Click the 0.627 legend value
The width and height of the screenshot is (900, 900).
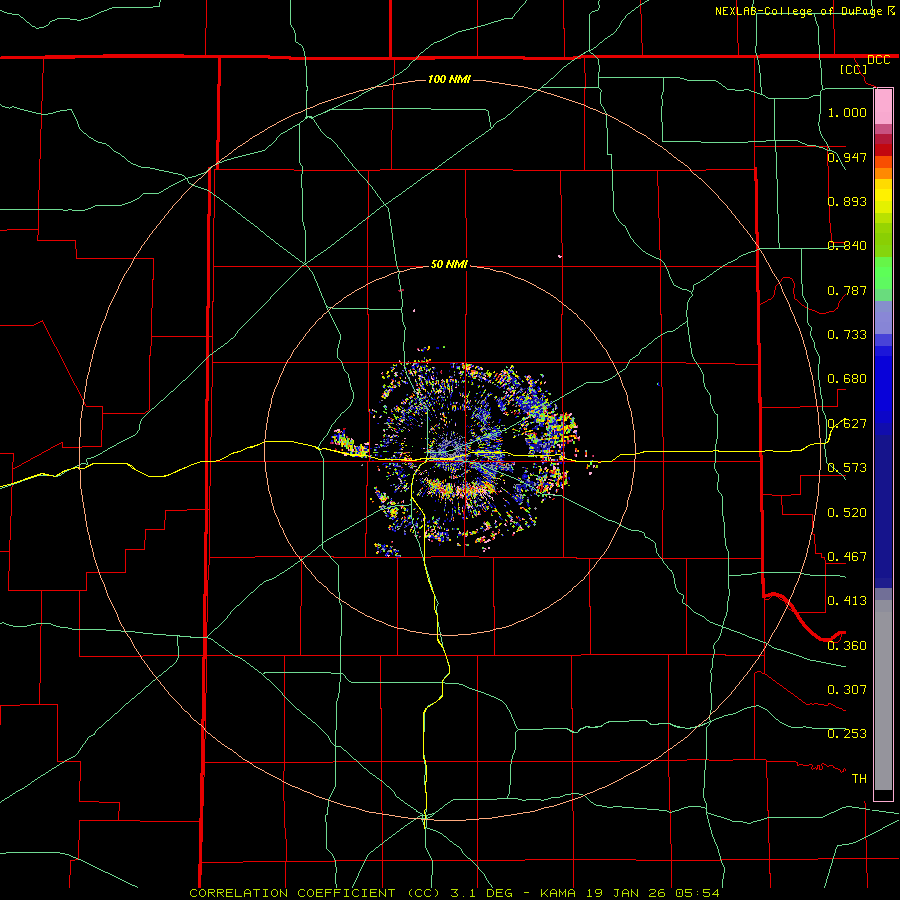click(847, 424)
